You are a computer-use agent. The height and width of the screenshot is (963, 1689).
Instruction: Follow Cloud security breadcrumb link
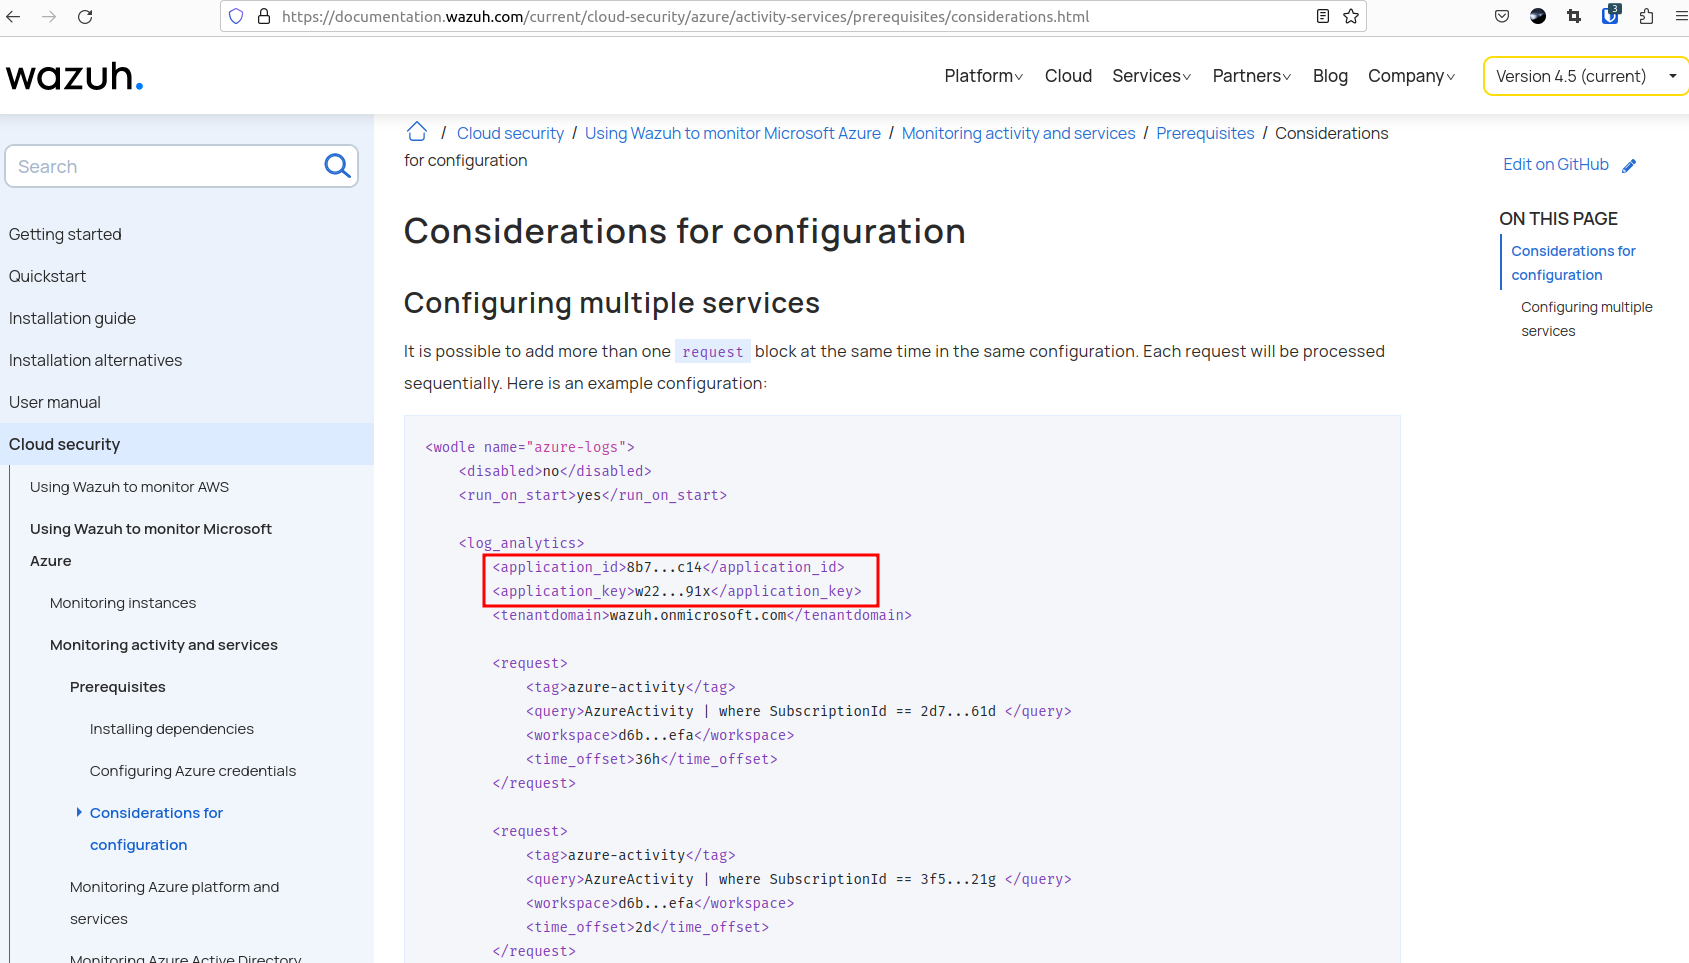pyautogui.click(x=510, y=133)
